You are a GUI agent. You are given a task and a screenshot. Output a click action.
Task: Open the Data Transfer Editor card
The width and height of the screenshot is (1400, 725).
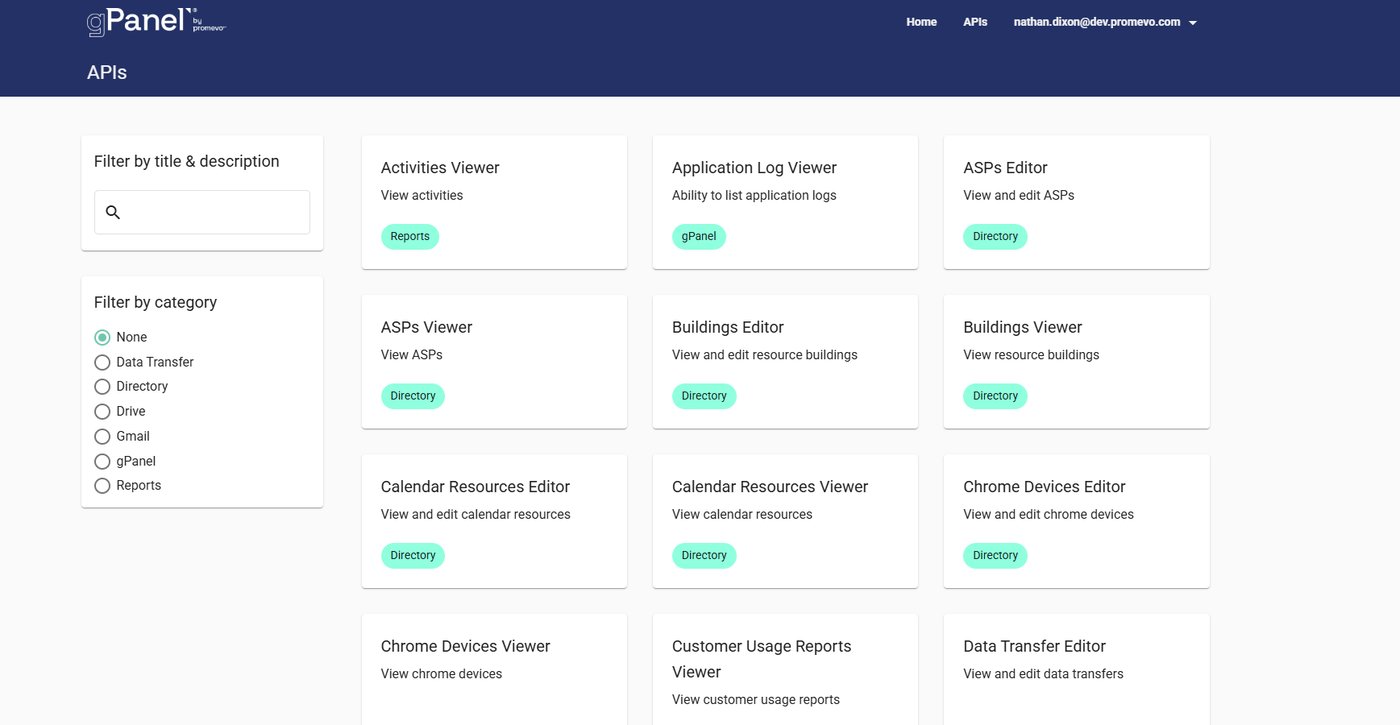pos(1077,670)
